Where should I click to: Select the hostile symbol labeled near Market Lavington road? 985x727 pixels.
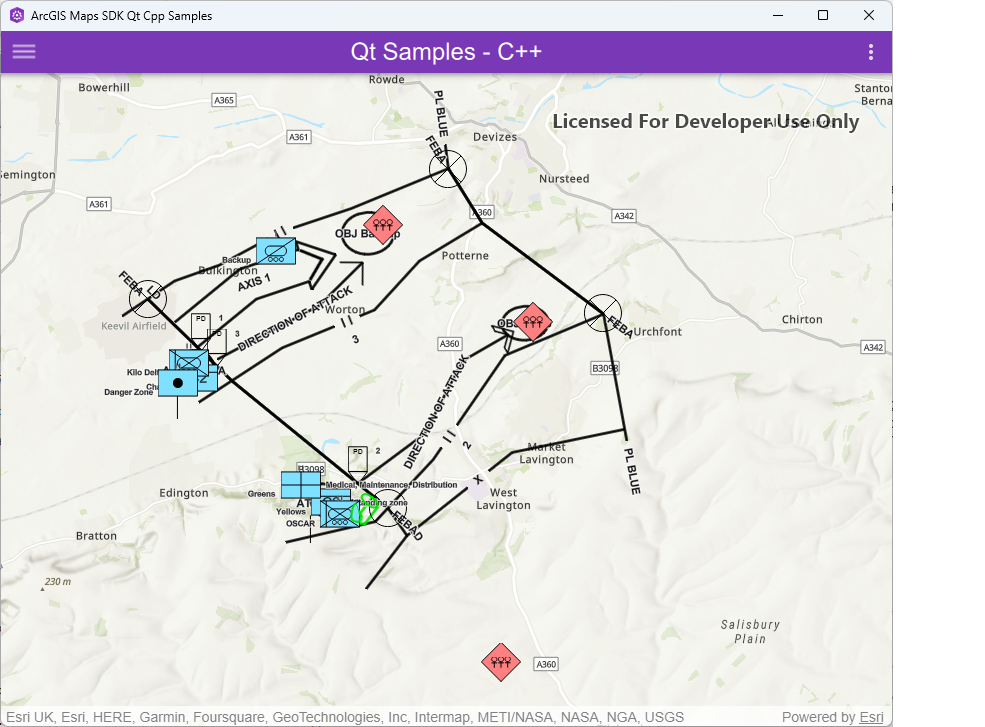click(531, 321)
